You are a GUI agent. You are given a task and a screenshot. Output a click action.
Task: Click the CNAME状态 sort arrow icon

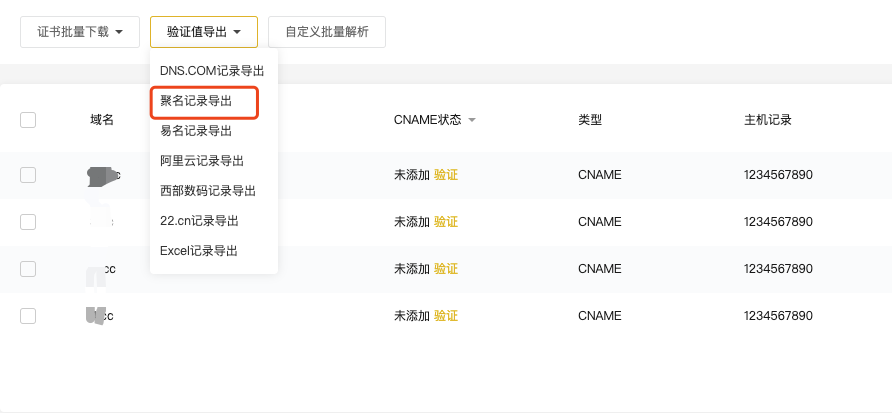point(471,121)
